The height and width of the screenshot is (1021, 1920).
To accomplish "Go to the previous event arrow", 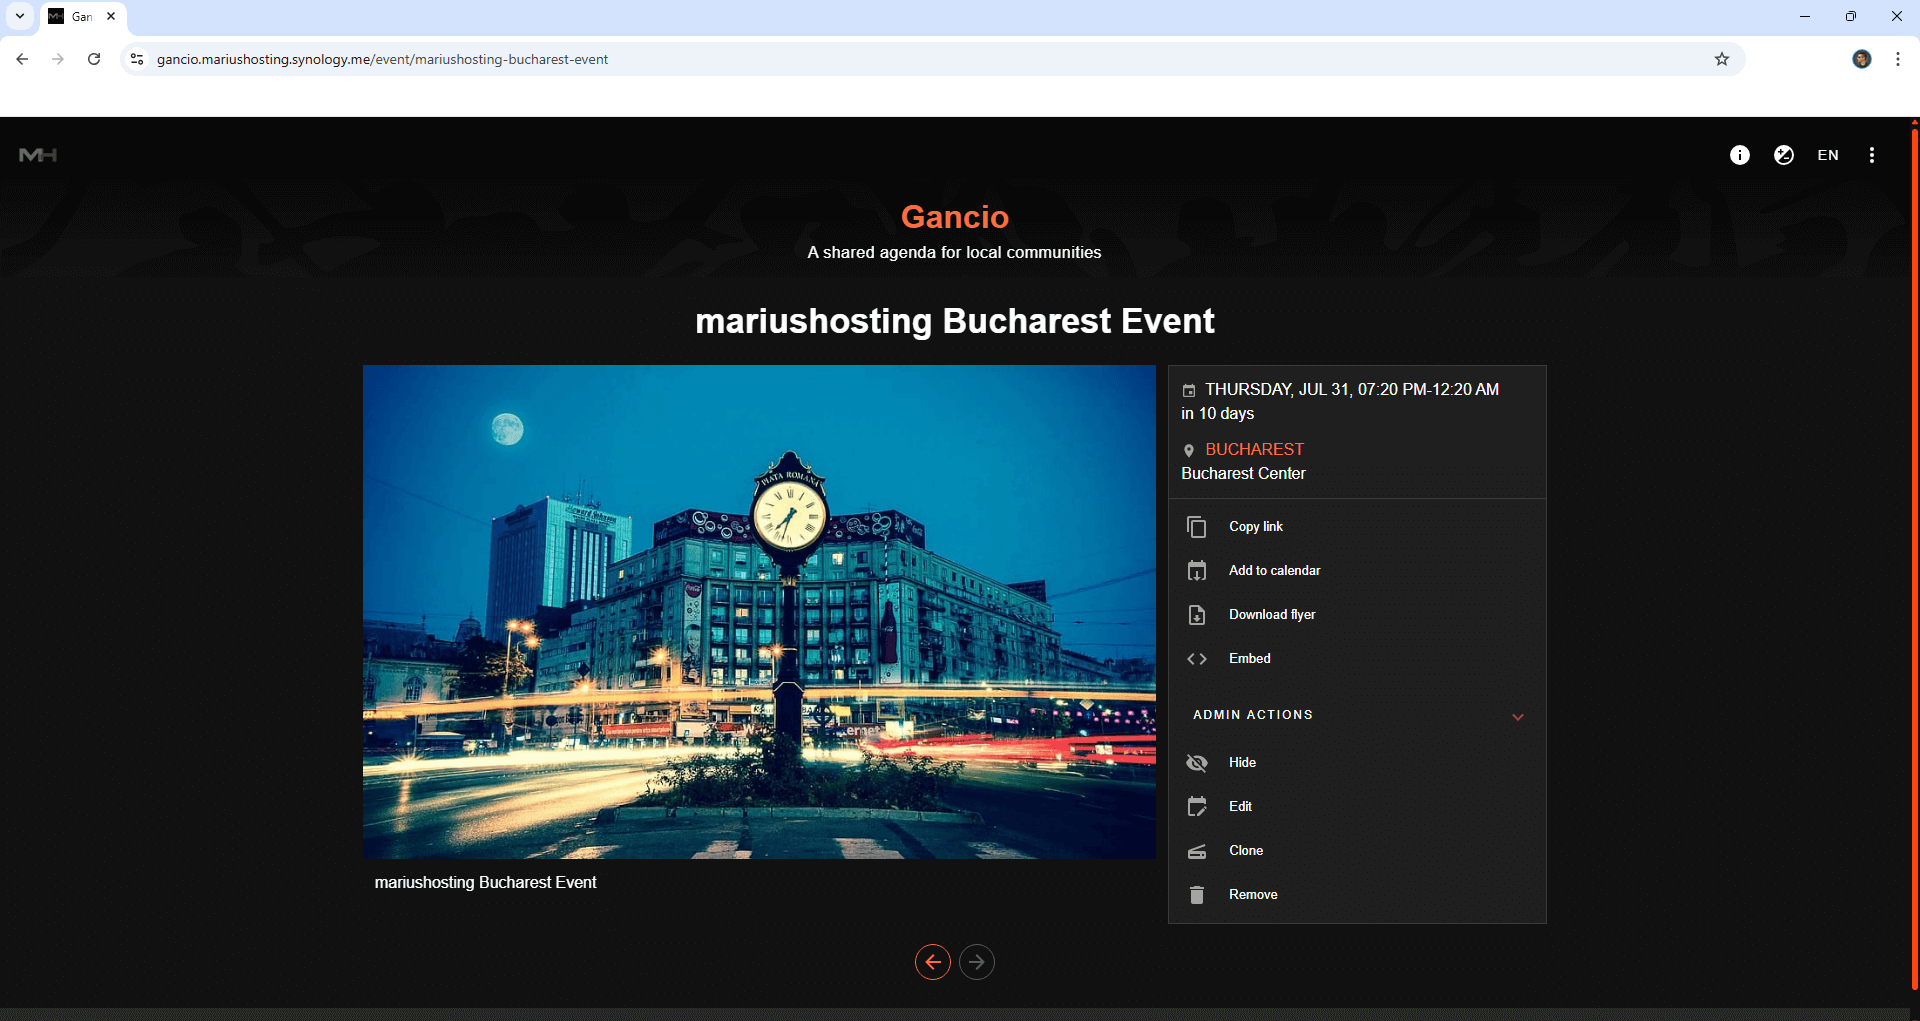I will tap(933, 962).
